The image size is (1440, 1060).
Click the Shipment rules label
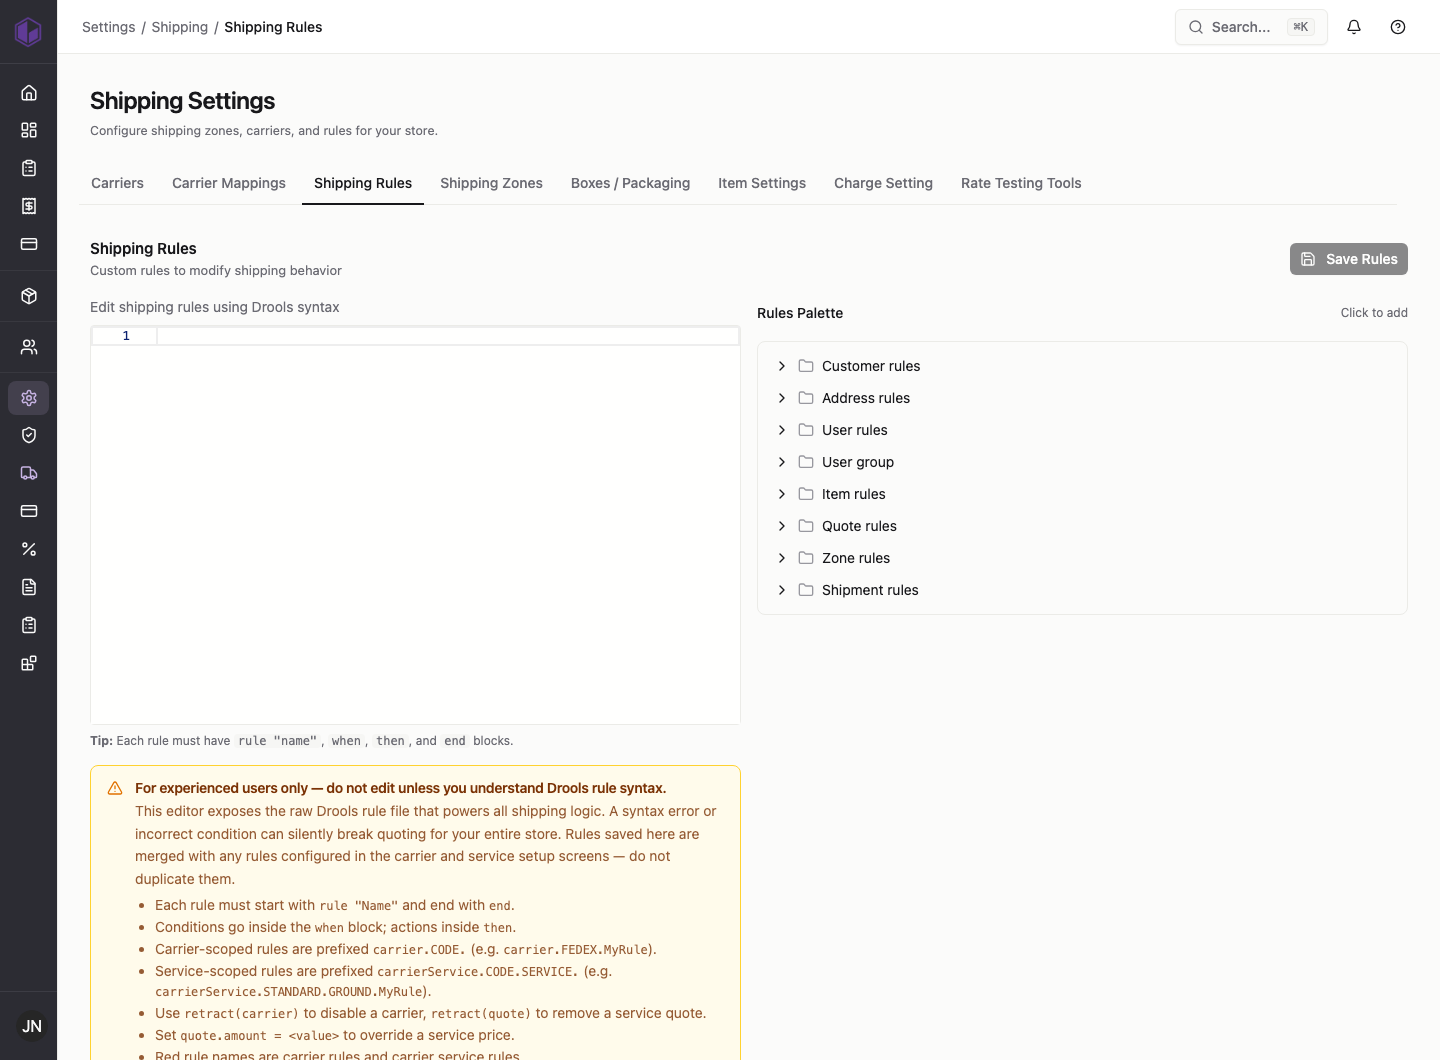(x=870, y=590)
